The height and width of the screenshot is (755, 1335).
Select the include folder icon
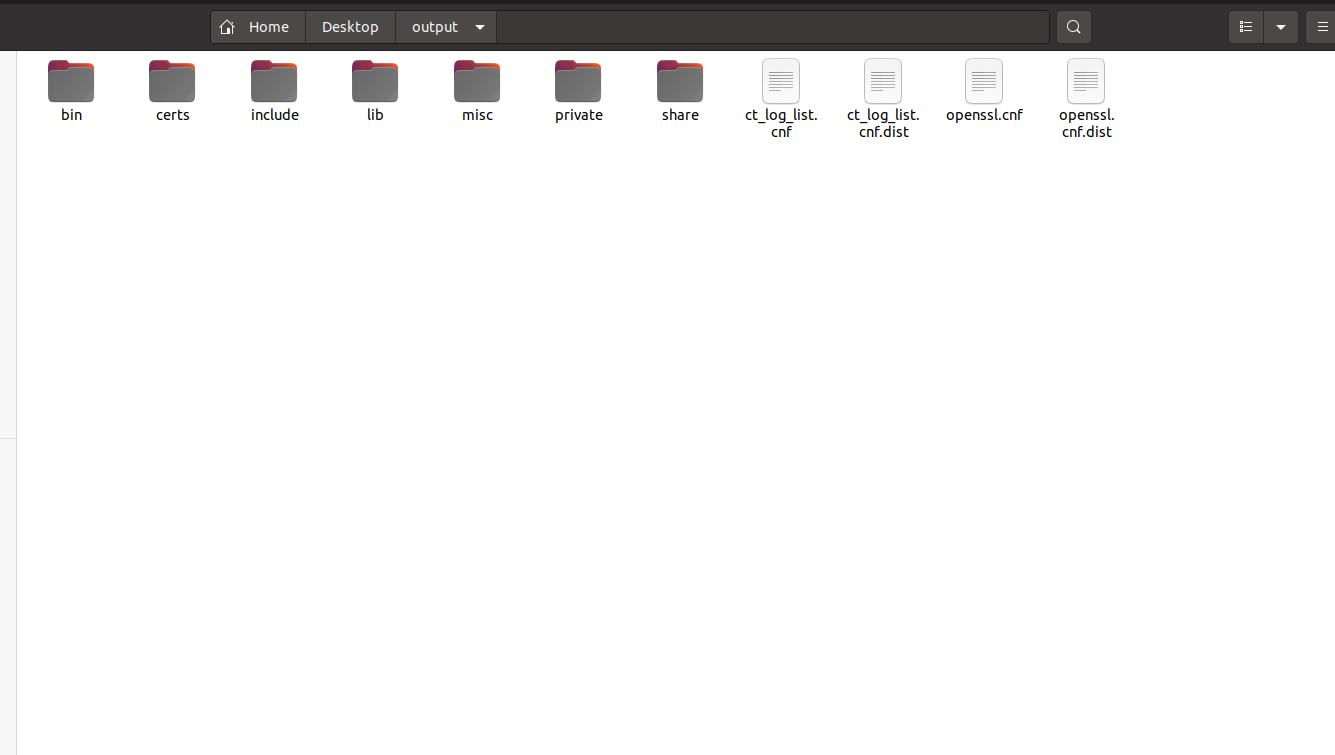(x=274, y=82)
